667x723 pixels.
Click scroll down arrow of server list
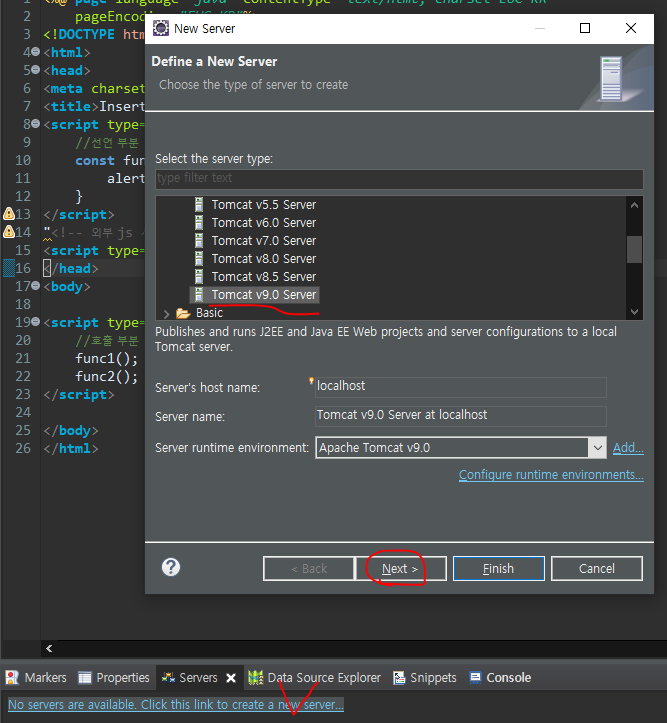634,312
